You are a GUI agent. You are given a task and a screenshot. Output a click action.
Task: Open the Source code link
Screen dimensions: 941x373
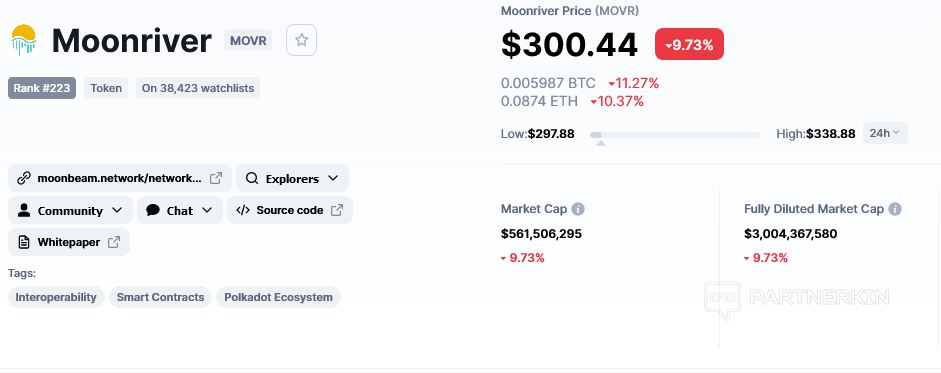pyautogui.click(x=290, y=210)
